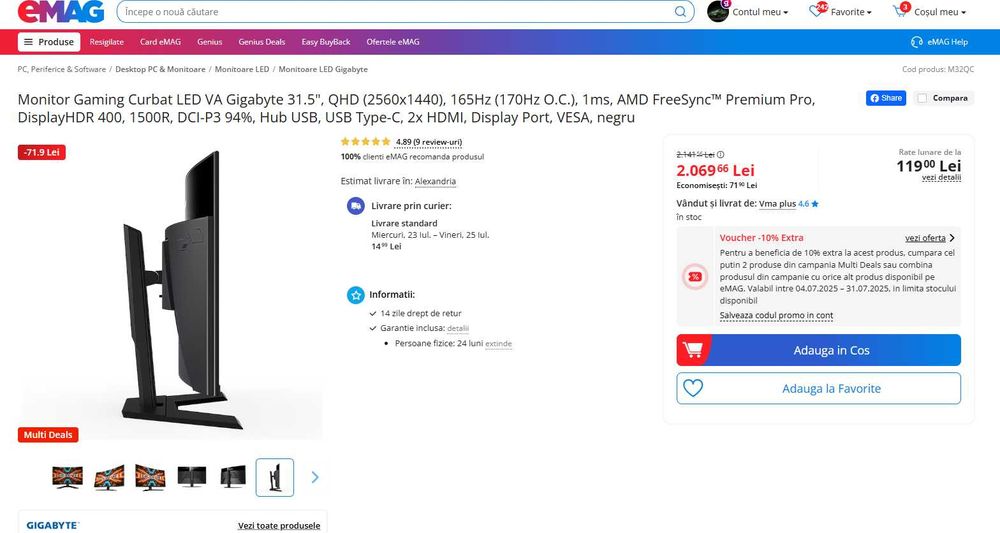Expand the Coșul meu dropdown

click(x=940, y=11)
